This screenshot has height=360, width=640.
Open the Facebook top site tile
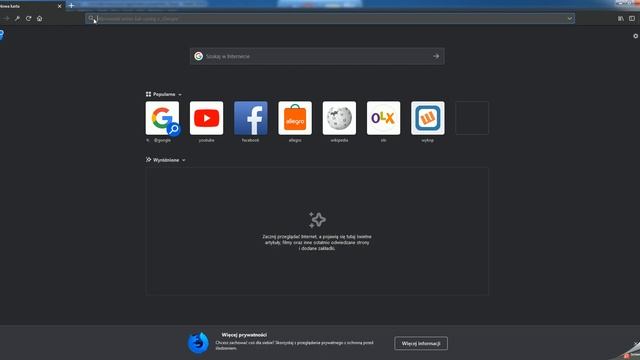tap(251, 118)
